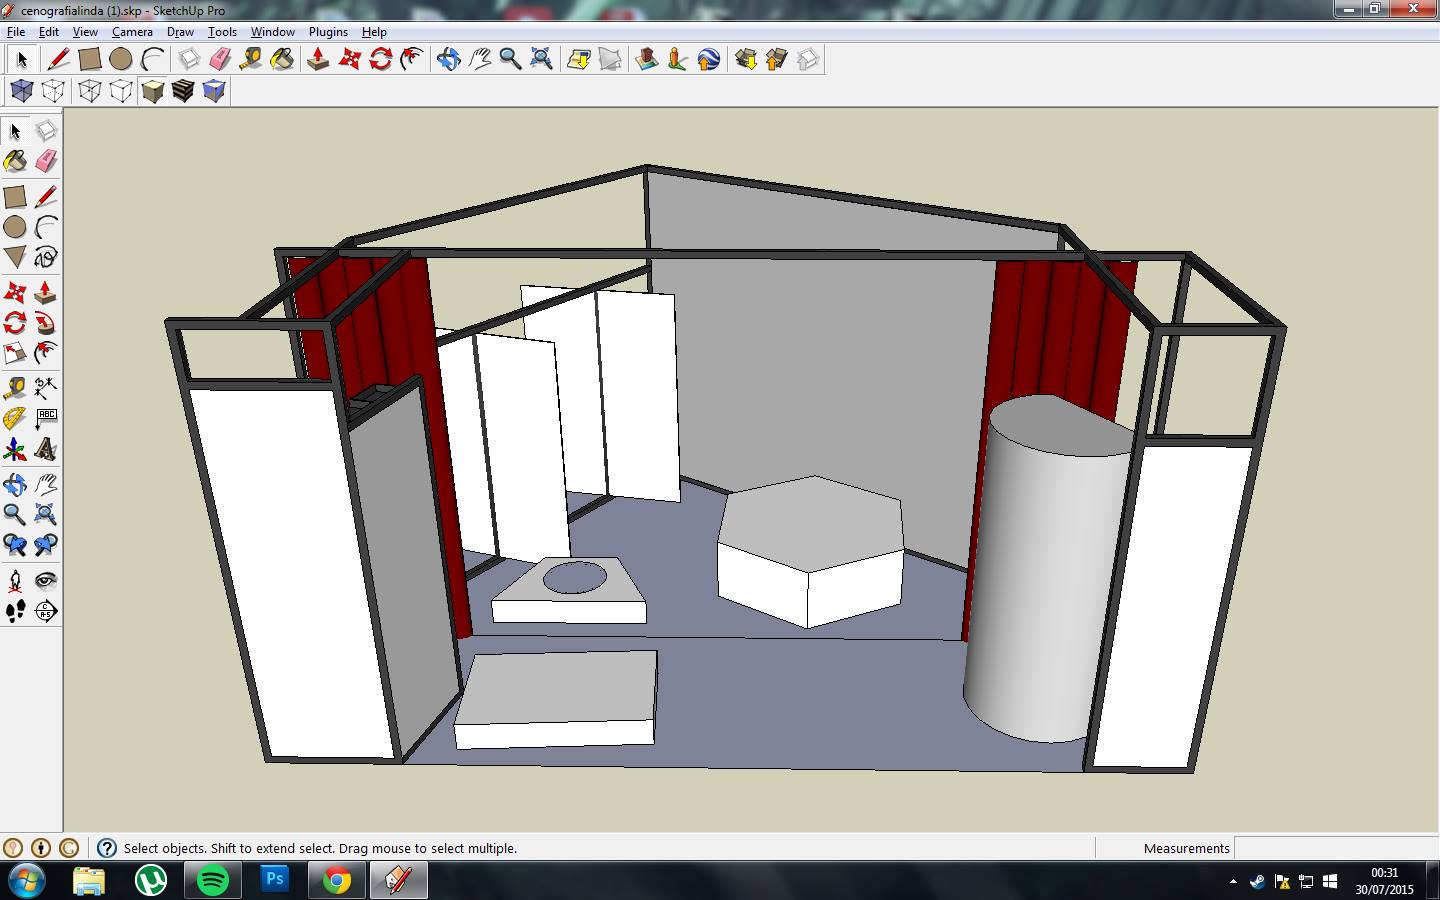The width and height of the screenshot is (1440, 900).
Task: Click the Instructor help question mark button
Action: [x=107, y=848]
